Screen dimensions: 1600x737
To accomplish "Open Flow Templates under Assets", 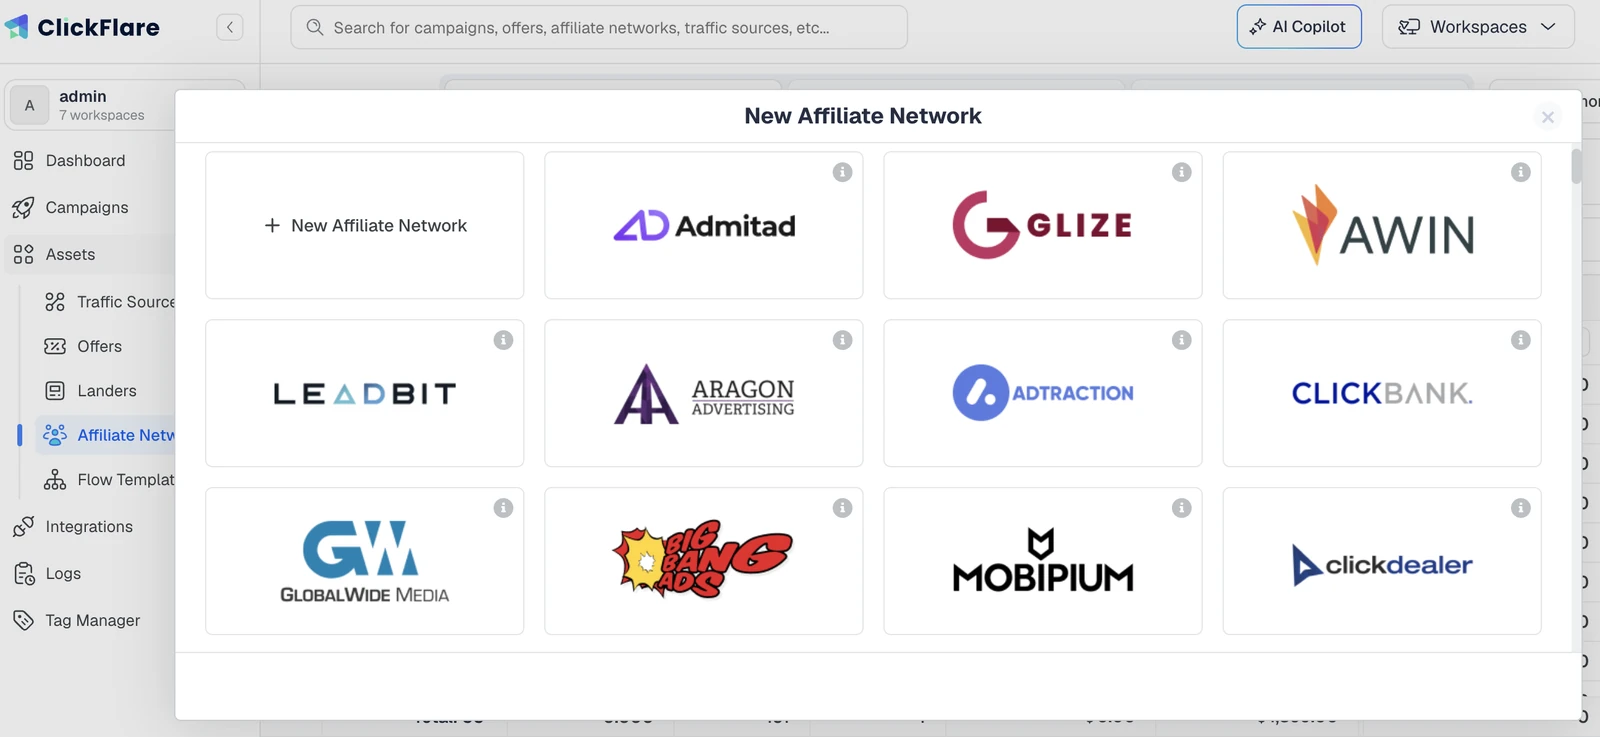I will tap(106, 479).
